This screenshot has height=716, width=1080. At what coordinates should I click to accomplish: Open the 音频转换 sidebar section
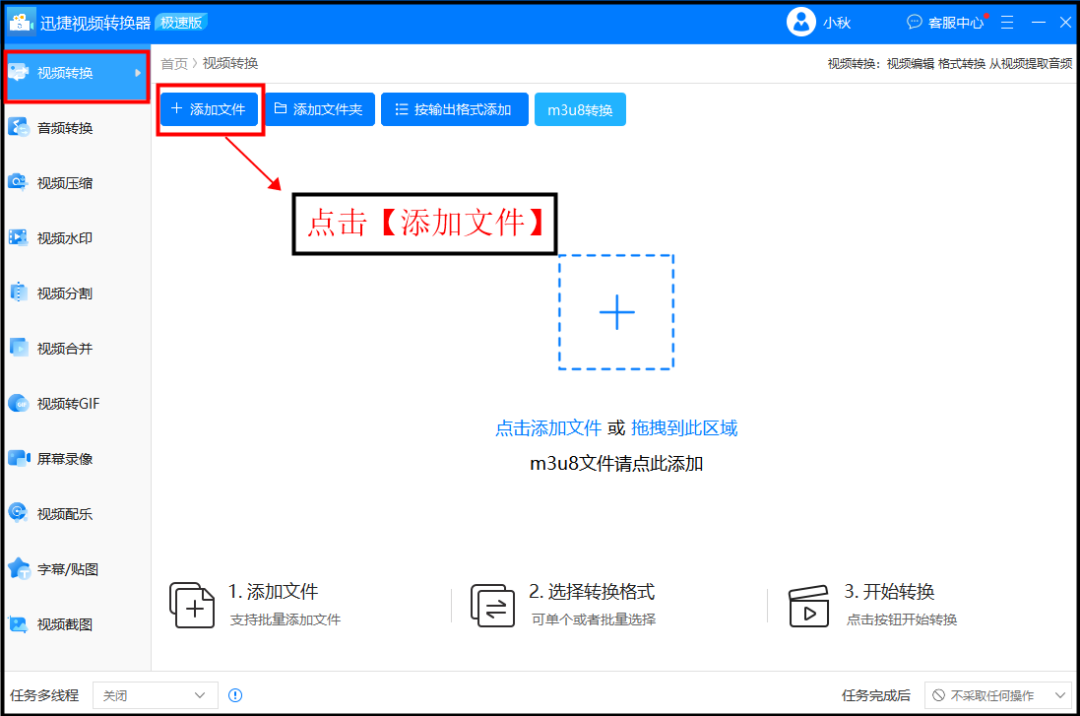click(76, 128)
